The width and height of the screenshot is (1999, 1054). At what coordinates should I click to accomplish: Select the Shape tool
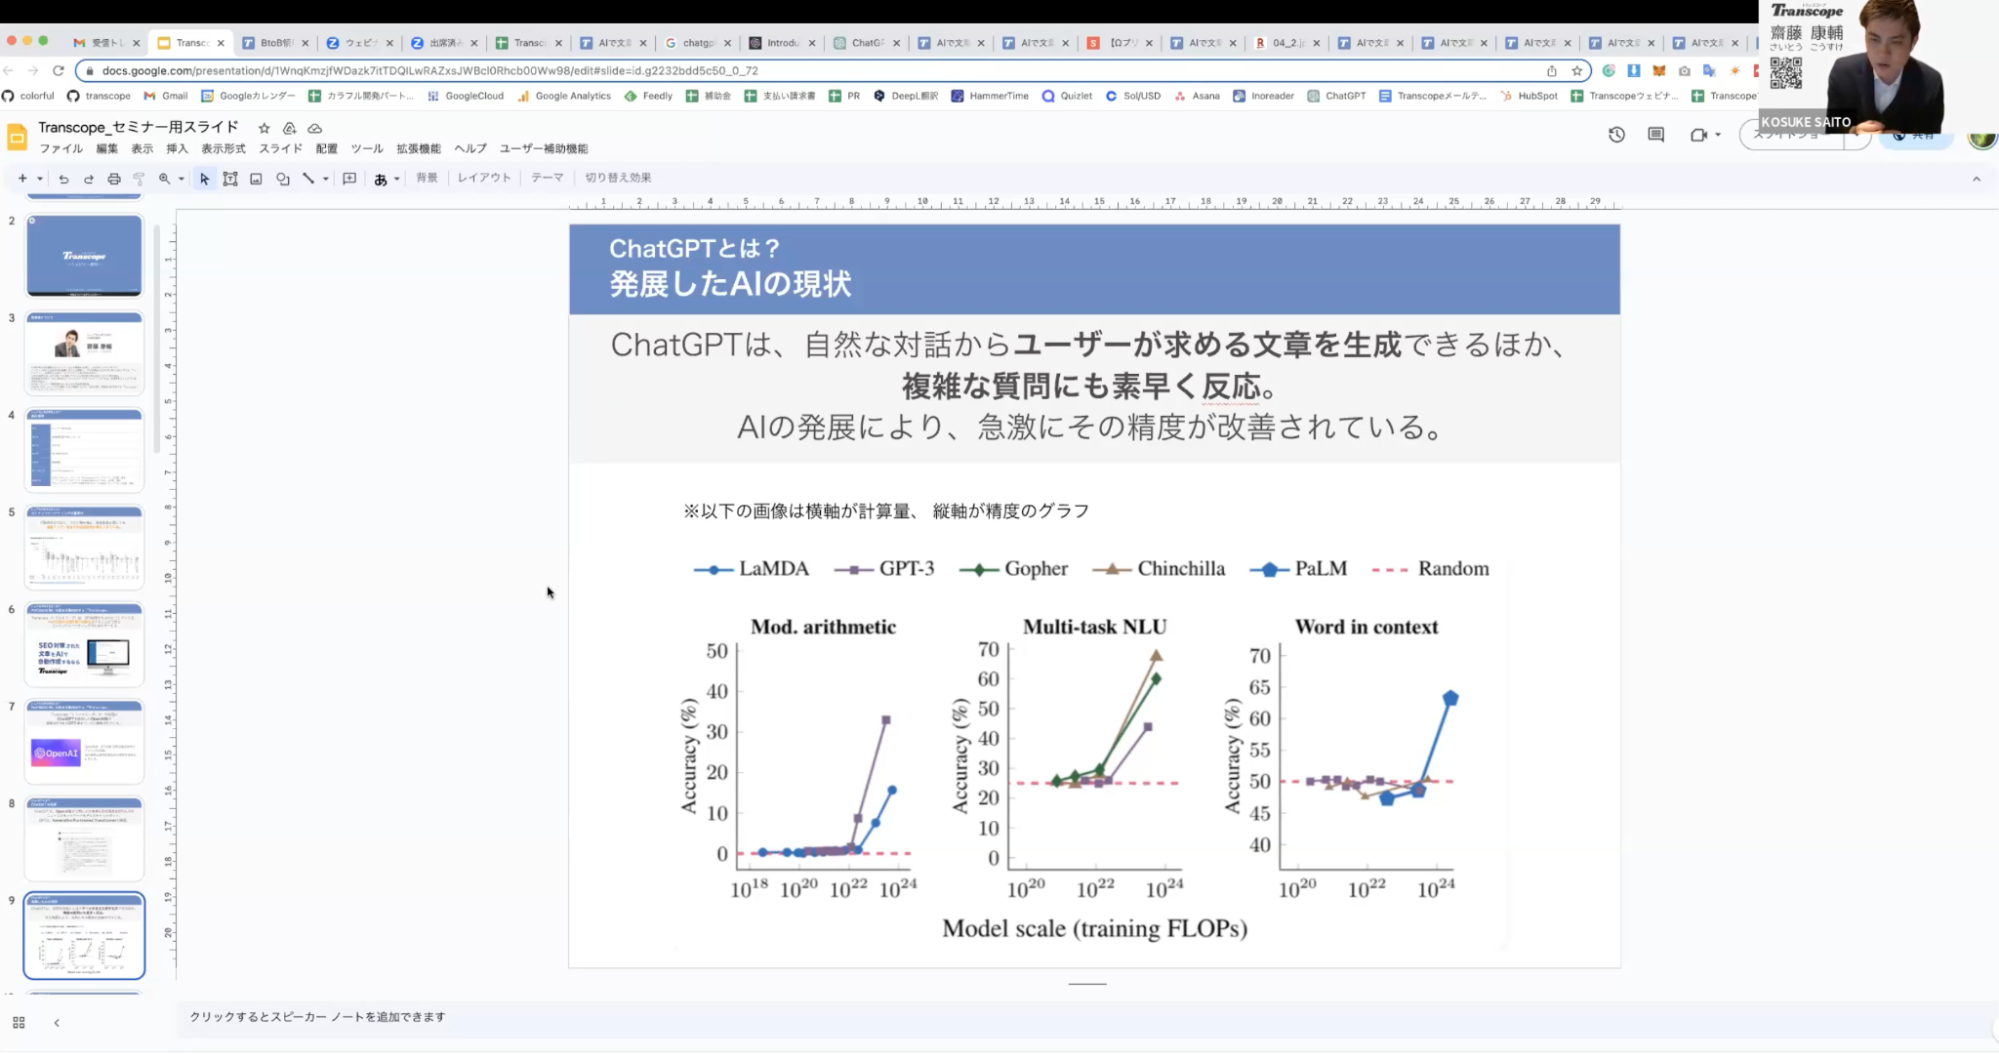[x=282, y=178]
